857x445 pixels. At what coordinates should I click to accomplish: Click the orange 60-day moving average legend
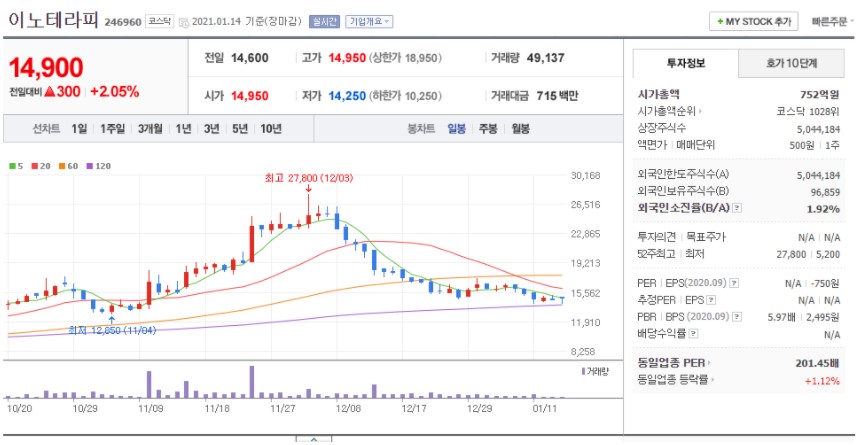click(68, 166)
